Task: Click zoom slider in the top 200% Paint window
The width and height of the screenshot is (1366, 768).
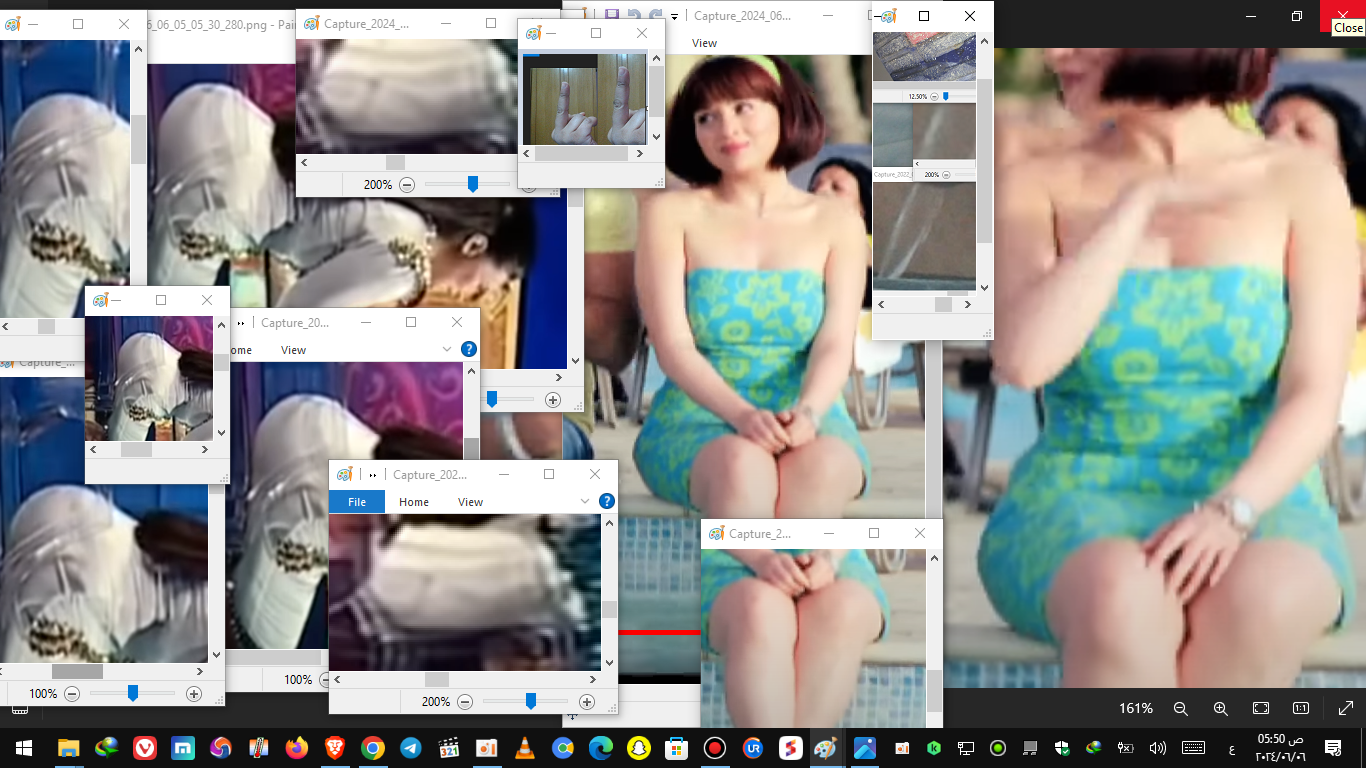Action: point(473,184)
